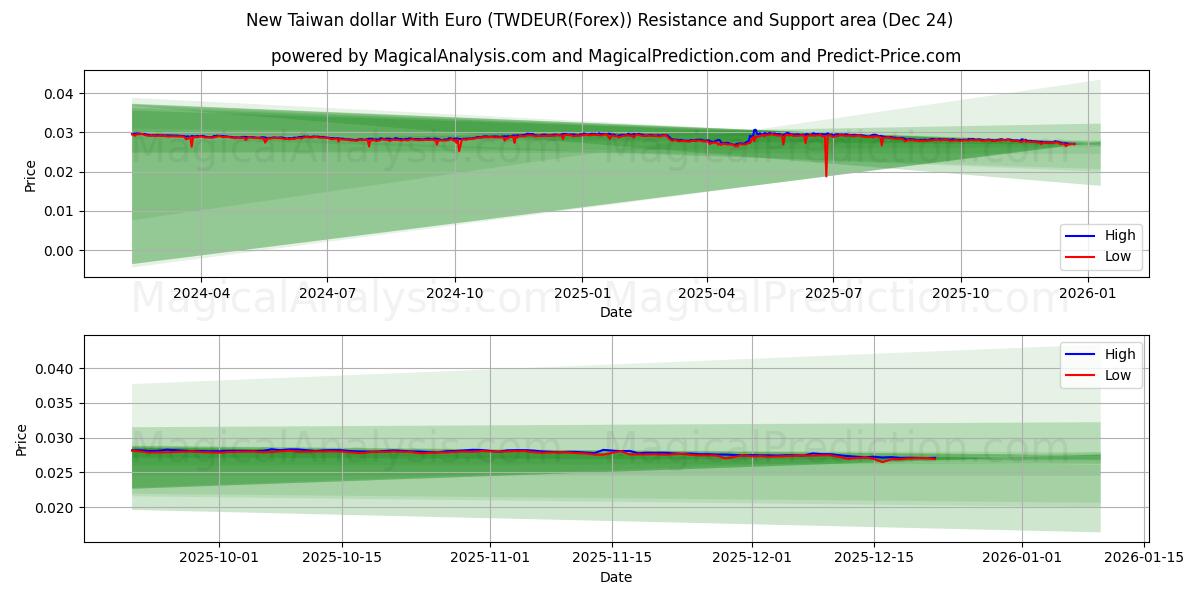Select the chart title text

click(600, 18)
